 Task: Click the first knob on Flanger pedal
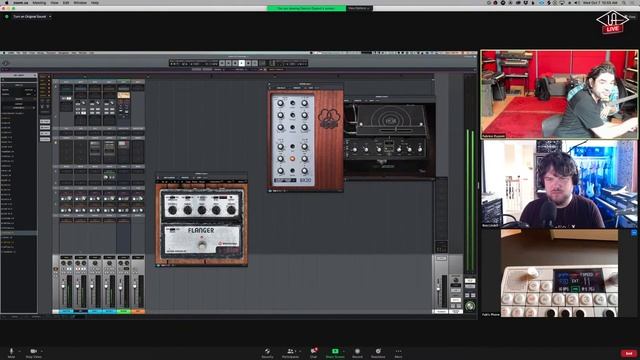coord(173,210)
